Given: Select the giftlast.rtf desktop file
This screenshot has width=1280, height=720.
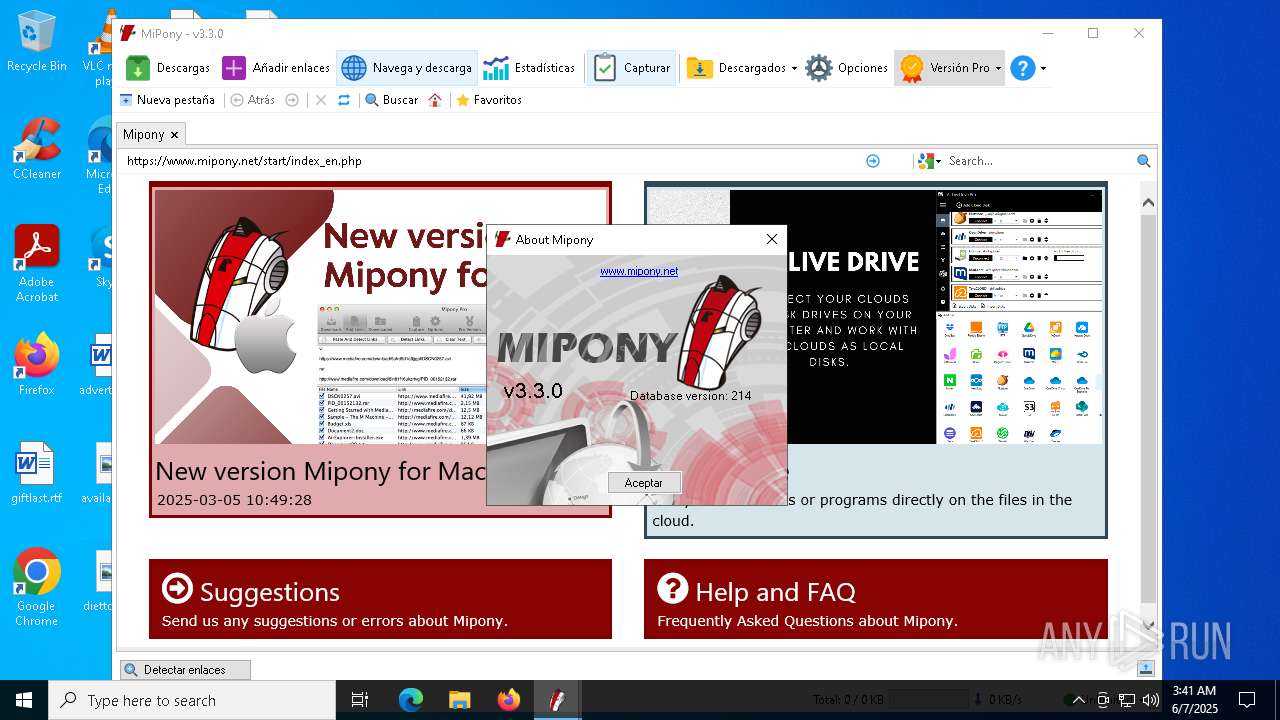Looking at the screenshot, I should pyautogui.click(x=37, y=473).
